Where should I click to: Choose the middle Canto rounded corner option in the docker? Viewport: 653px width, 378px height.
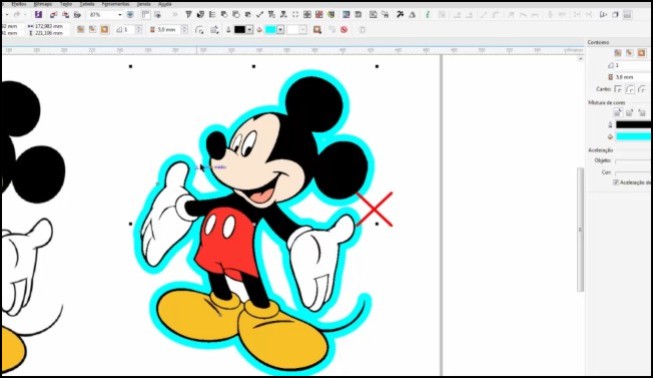coord(630,89)
